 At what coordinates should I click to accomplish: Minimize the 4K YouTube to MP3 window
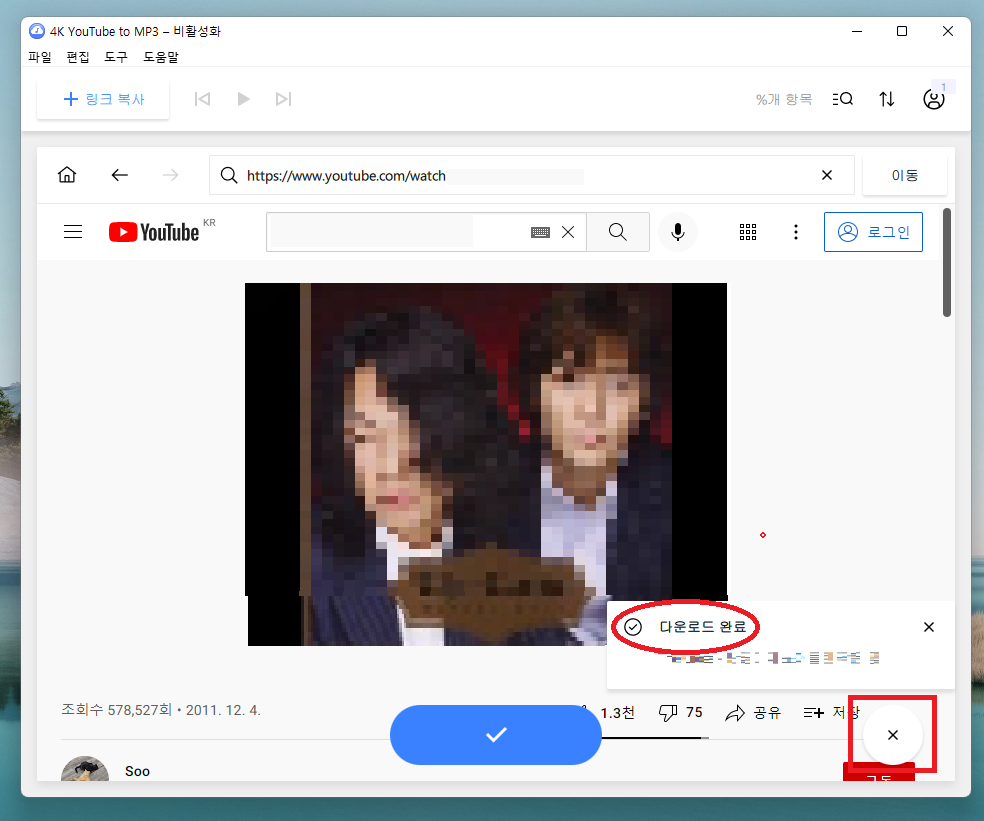point(857,31)
